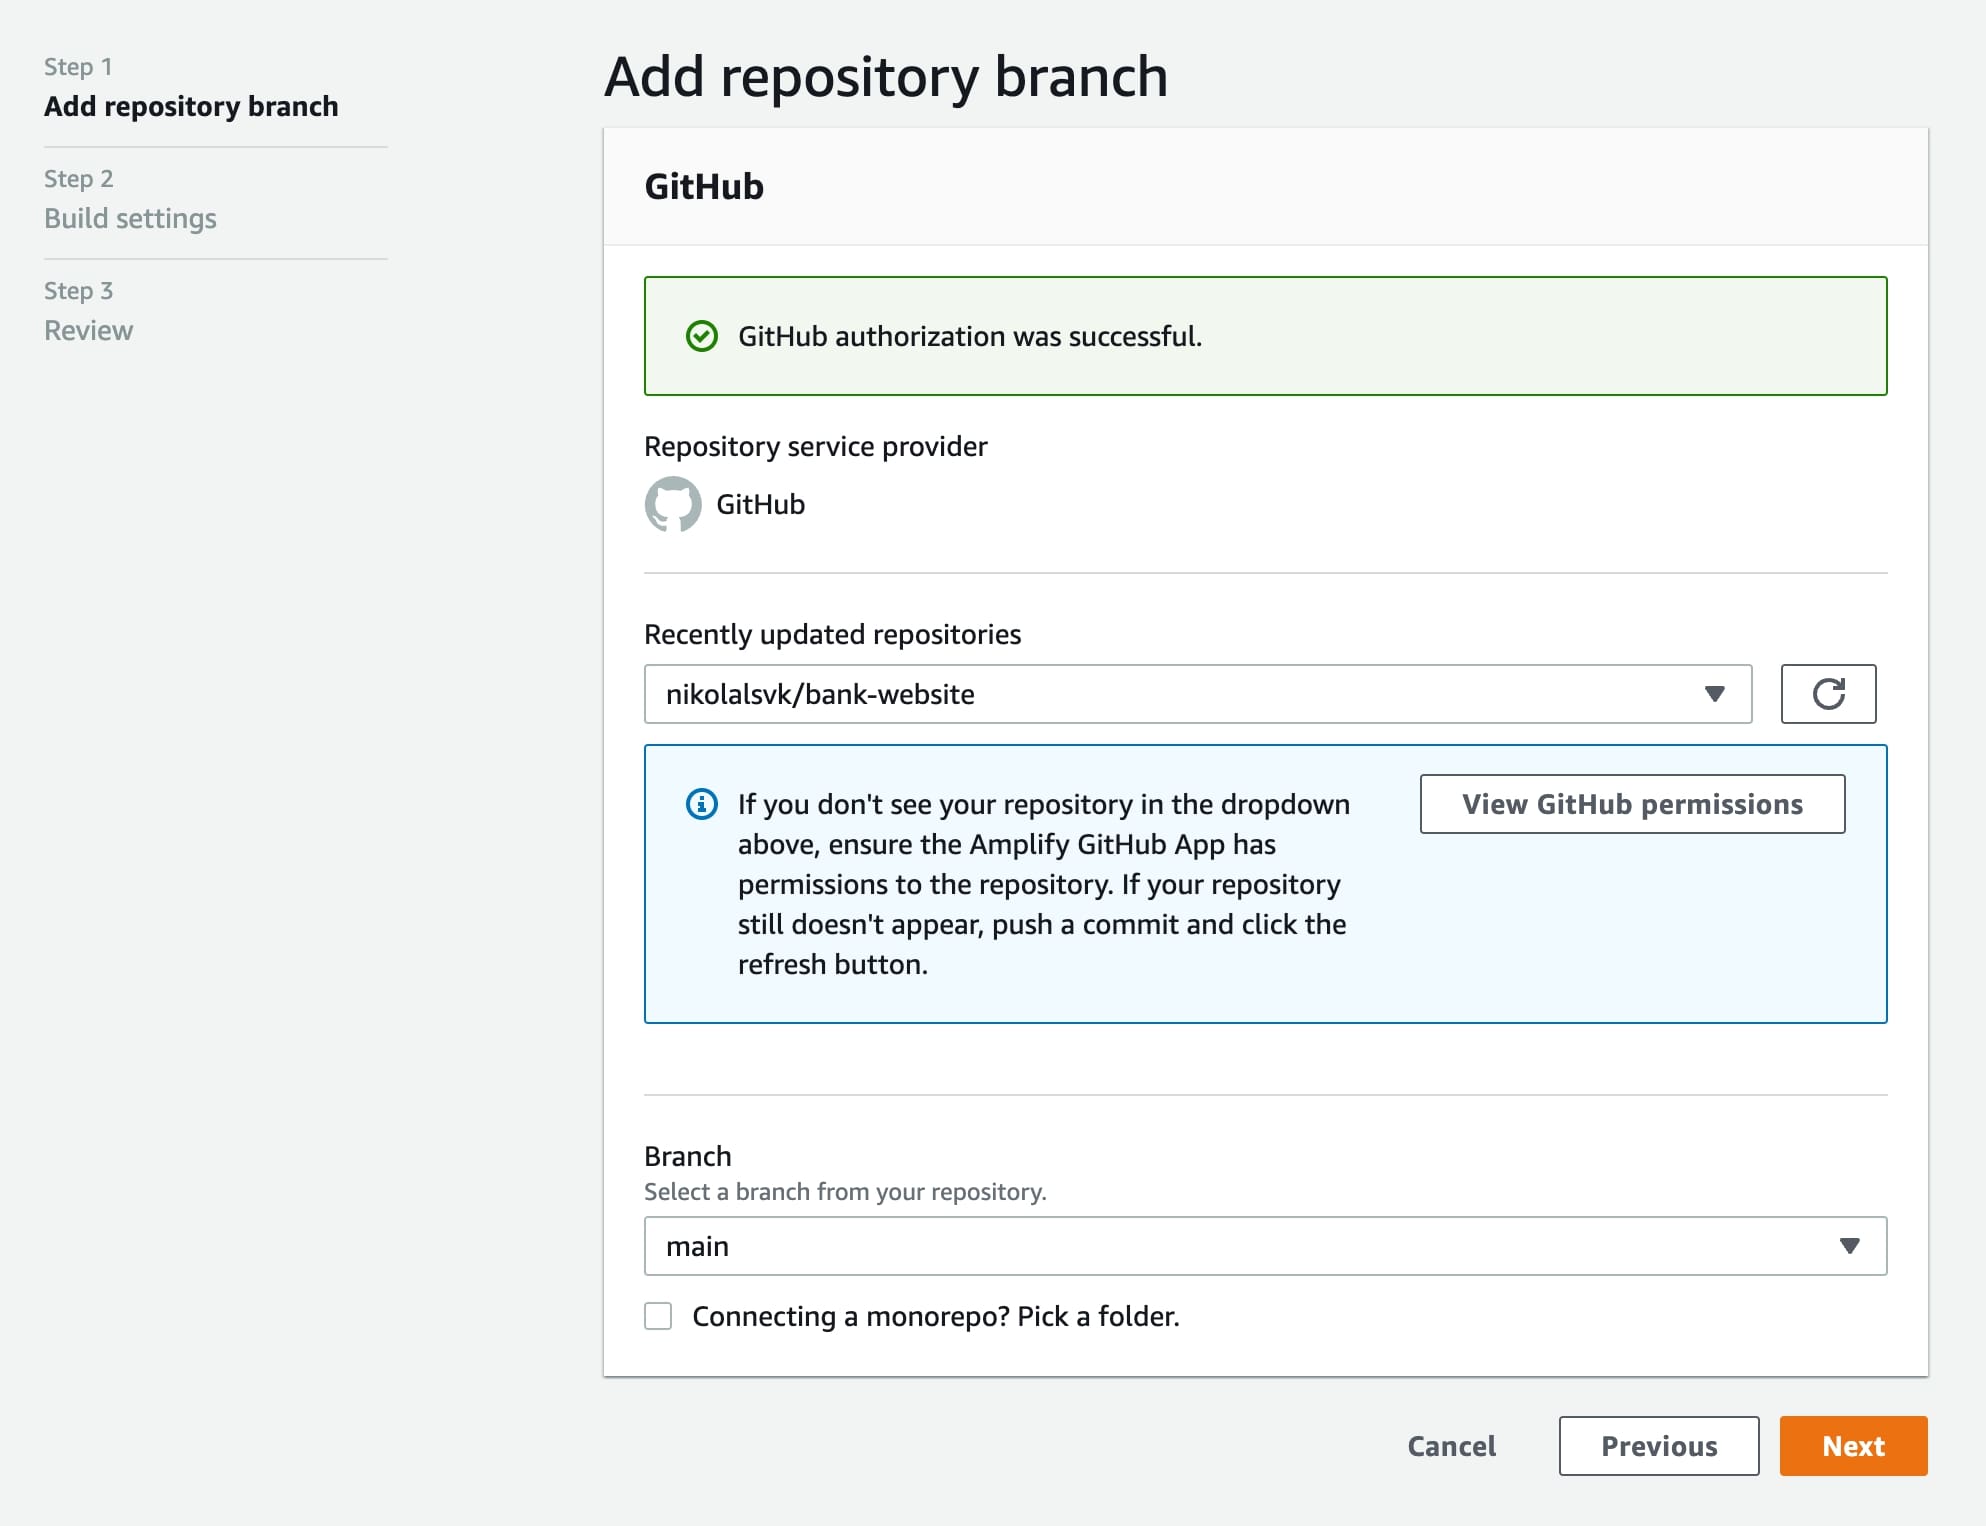The image size is (1986, 1526).
Task: Click the Previous button
Action: pyautogui.click(x=1658, y=1446)
